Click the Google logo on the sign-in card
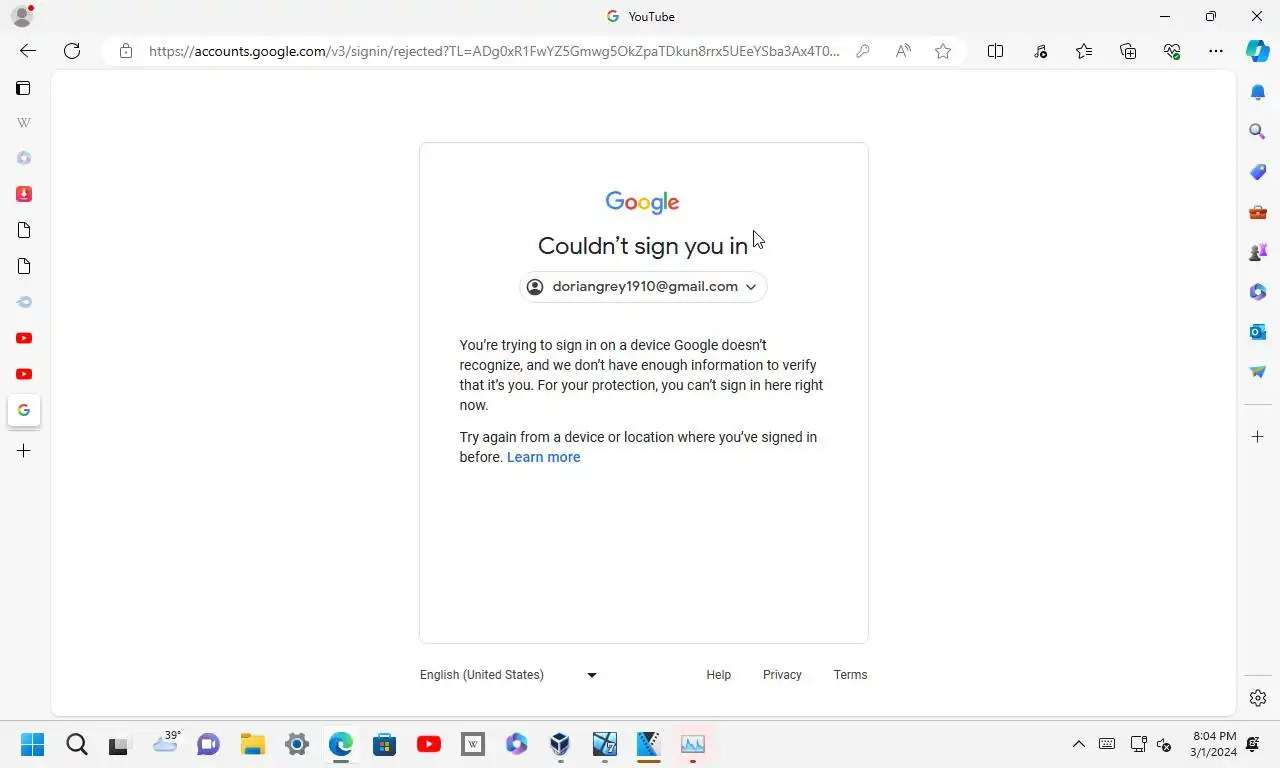Screen dimensions: 1280x768 pos(643,202)
